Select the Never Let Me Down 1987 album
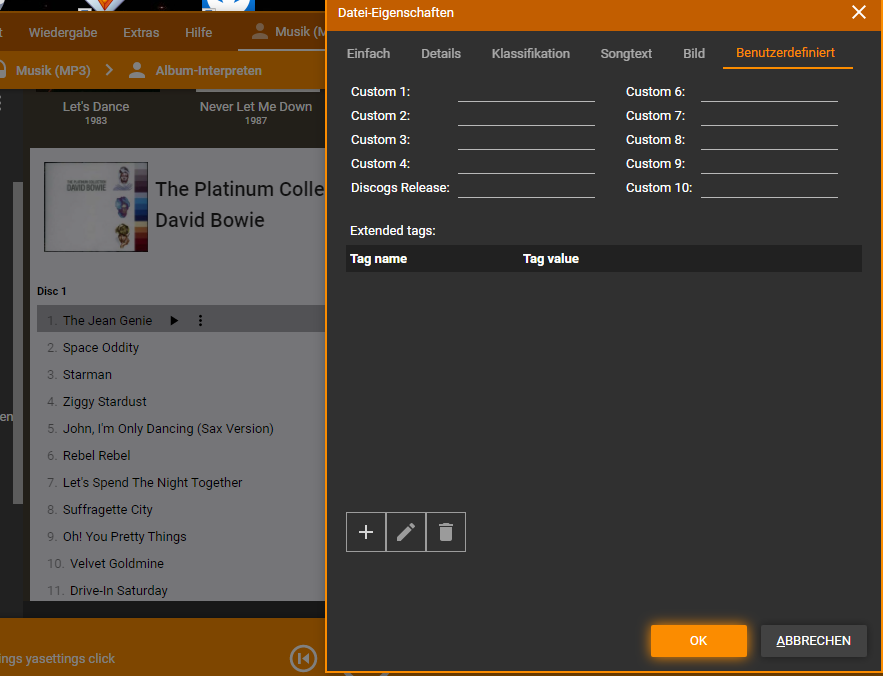Image resolution: width=883 pixels, height=676 pixels. click(256, 112)
